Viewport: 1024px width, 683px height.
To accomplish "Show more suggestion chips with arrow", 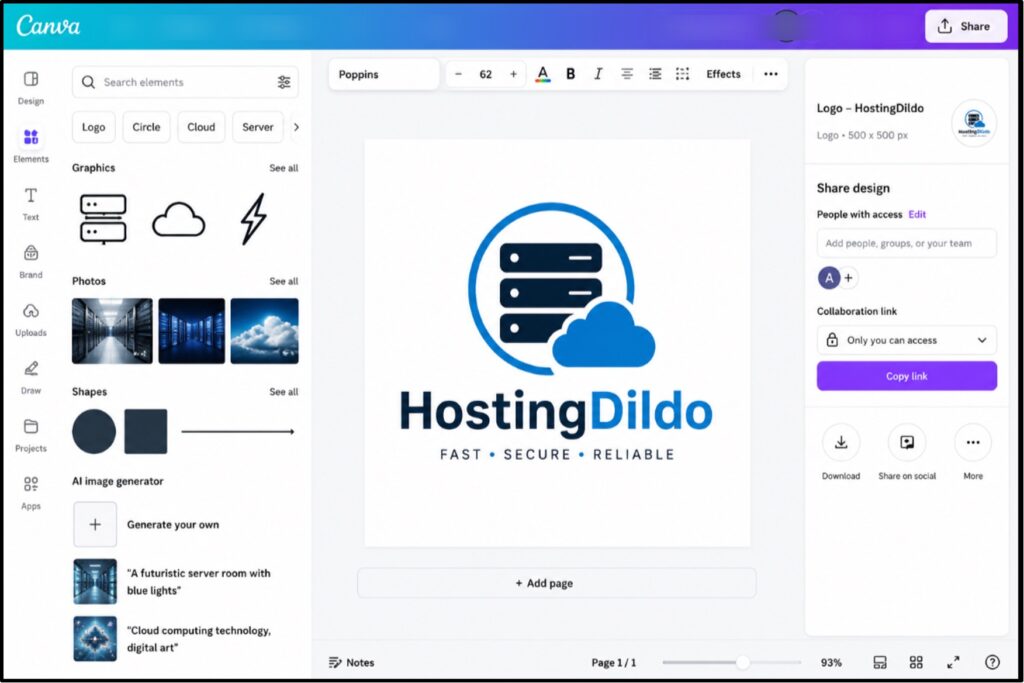I will pos(296,127).
